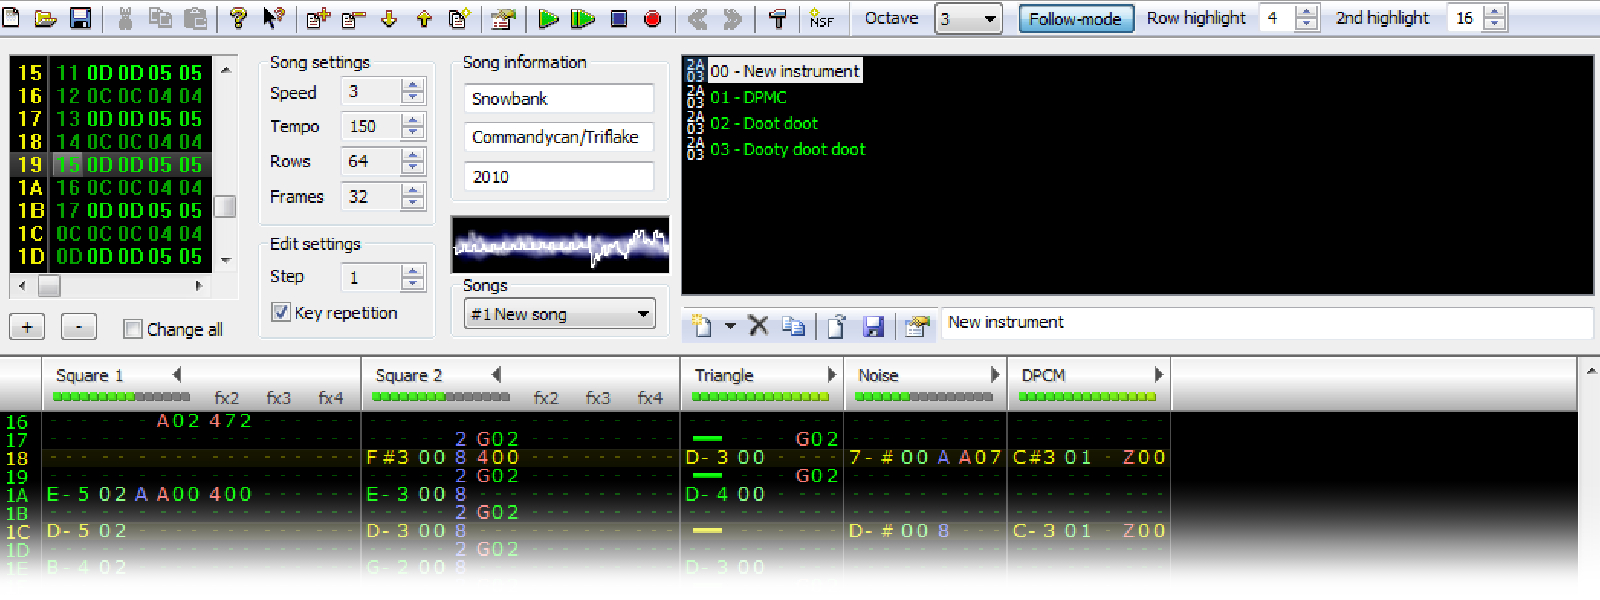1600x600 pixels.
Task: Add a frame with plus icon
Action: tap(318, 18)
